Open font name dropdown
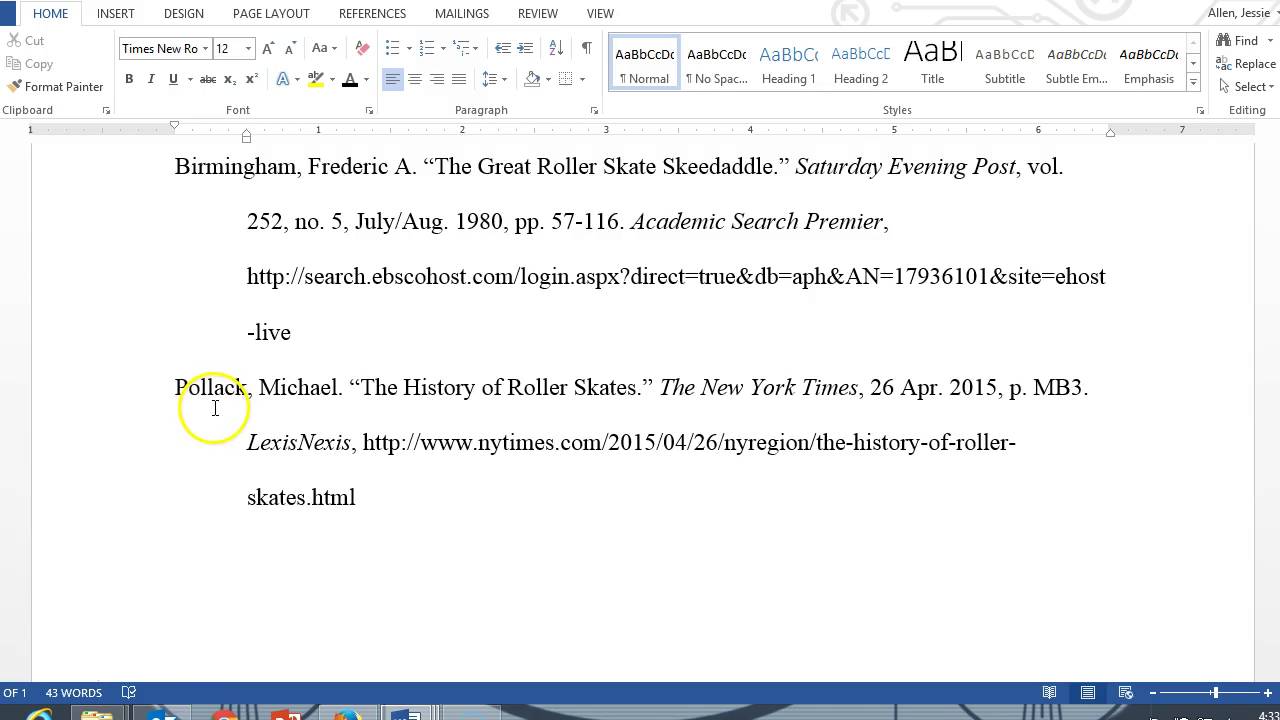This screenshot has width=1280, height=720. click(205, 48)
